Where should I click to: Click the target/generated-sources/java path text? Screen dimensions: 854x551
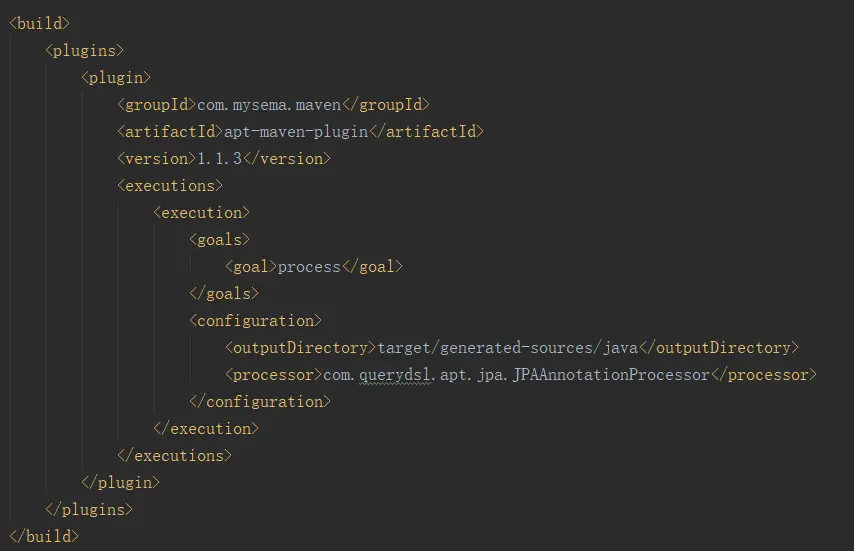click(x=507, y=347)
